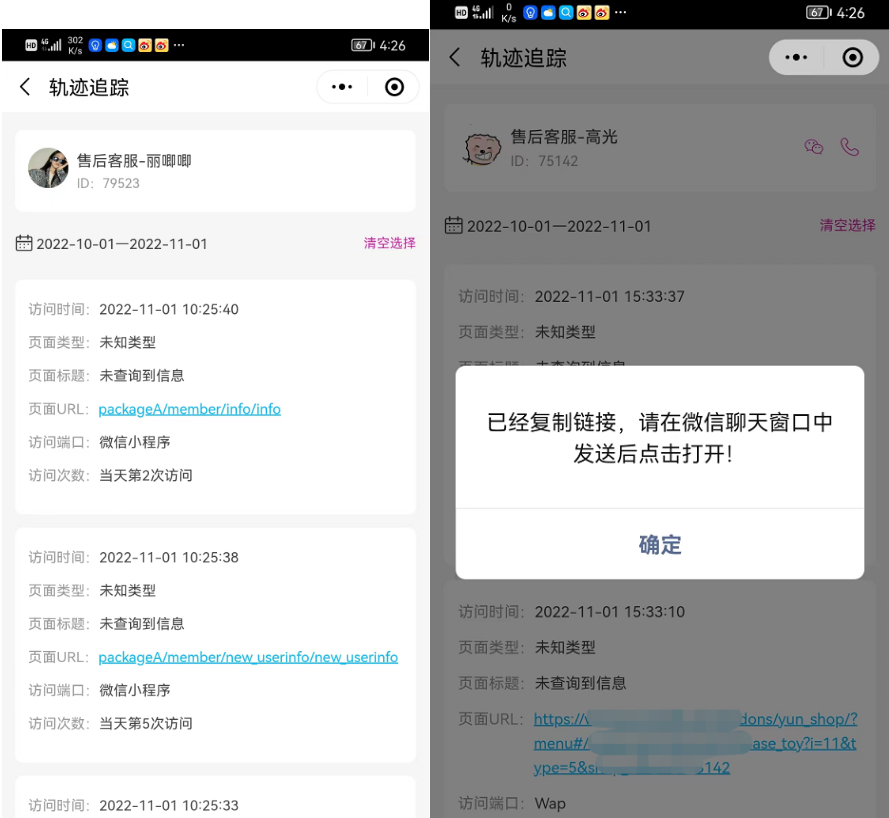
Task: Open packageA/member/new_userinfo/new_userinfo link
Action: coord(248,657)
